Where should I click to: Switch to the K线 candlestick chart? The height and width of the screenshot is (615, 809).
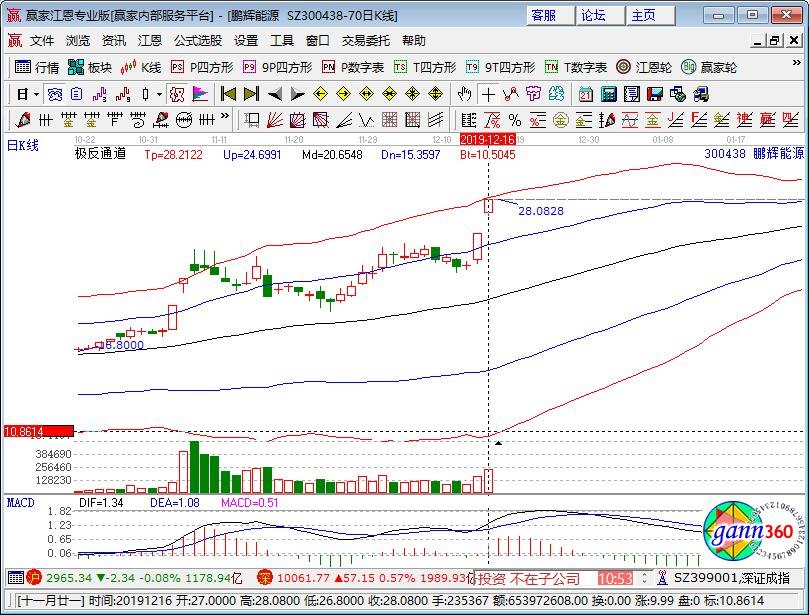point(141,68)
